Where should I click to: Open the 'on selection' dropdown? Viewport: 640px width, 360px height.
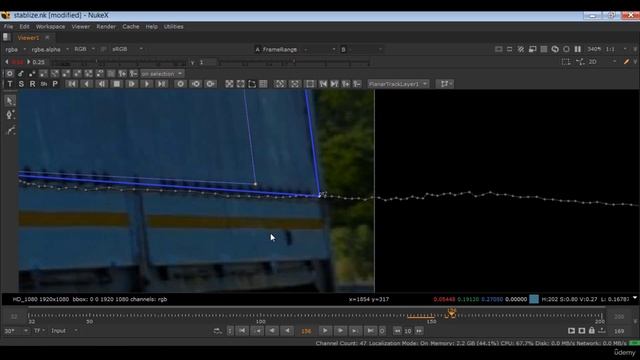pyautogui.click(x=162, y=74)
